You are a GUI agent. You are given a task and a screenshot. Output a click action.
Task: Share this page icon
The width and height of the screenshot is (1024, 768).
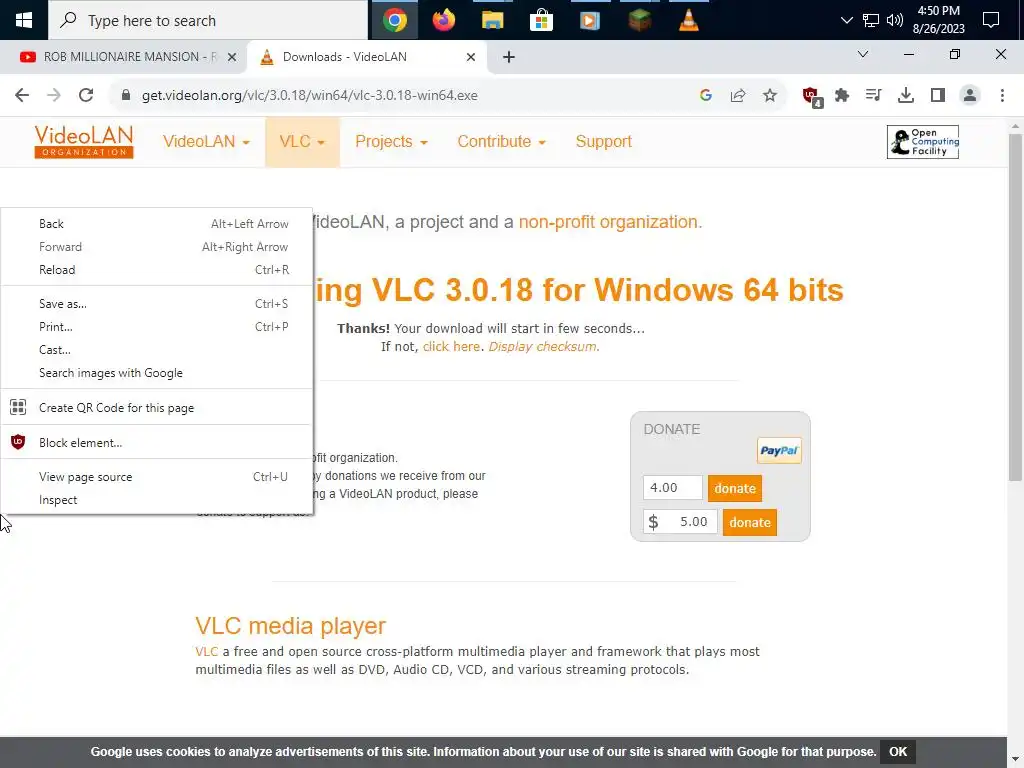click(738, 95)
